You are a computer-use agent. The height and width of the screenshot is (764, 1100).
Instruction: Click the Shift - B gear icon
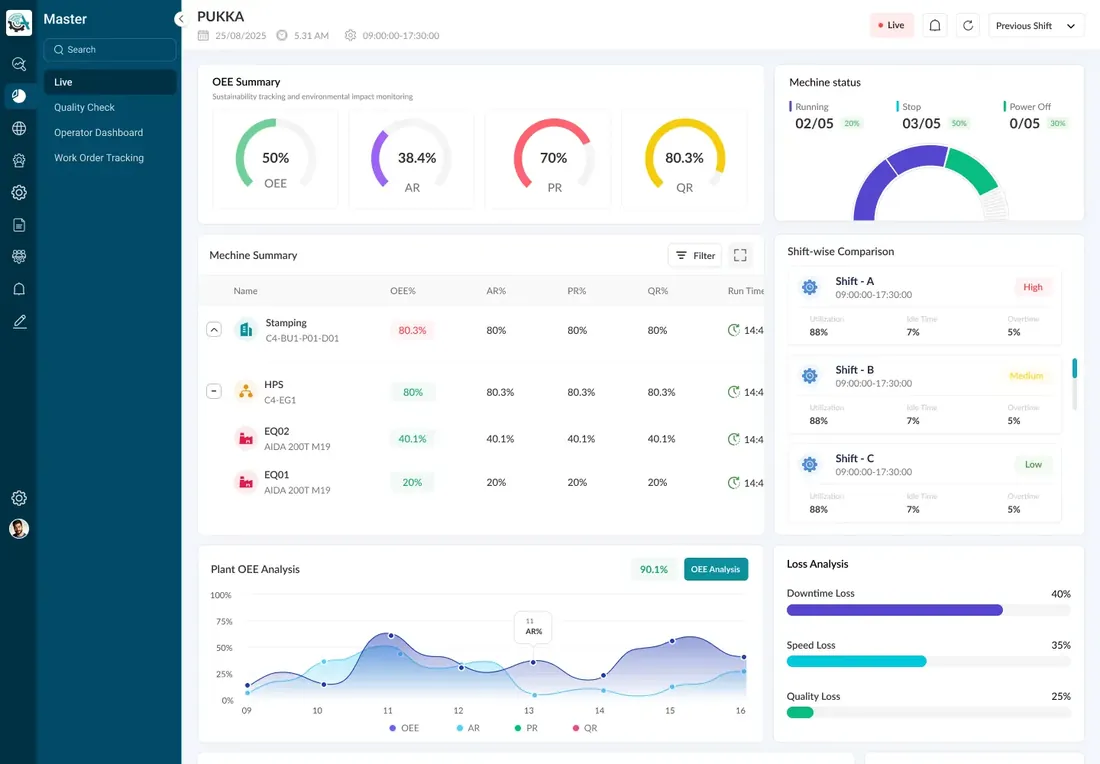click(x=810, y=375)
